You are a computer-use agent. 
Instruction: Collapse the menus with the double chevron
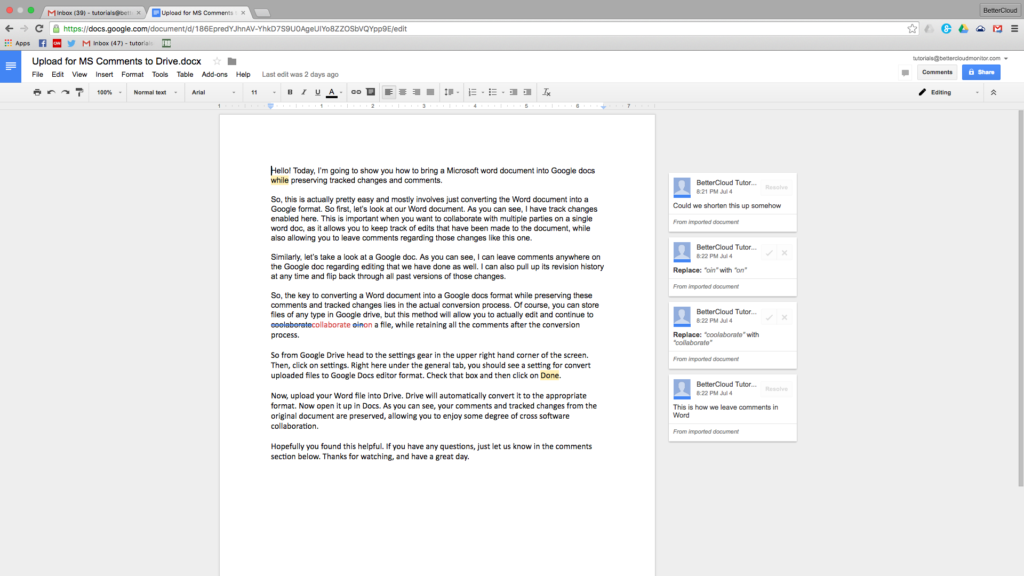coord(993,92)
